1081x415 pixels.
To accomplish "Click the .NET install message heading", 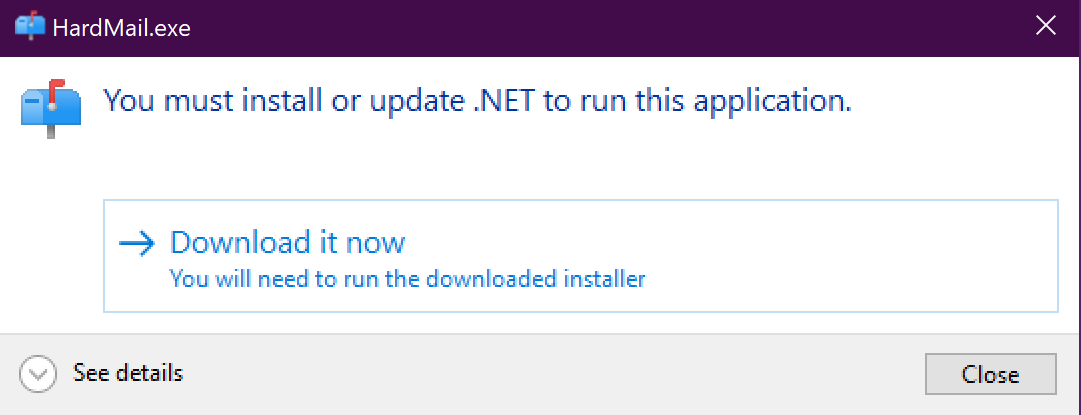I will click(478, 101).
